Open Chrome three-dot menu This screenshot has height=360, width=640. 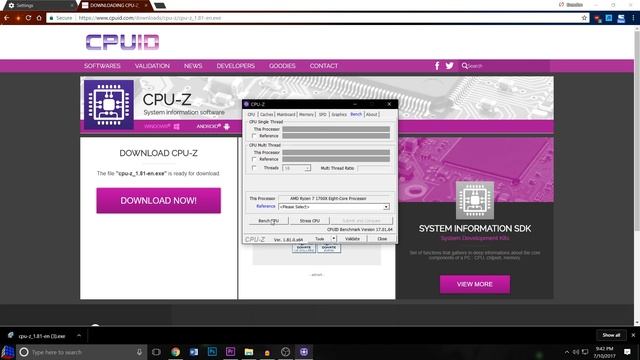633,18
